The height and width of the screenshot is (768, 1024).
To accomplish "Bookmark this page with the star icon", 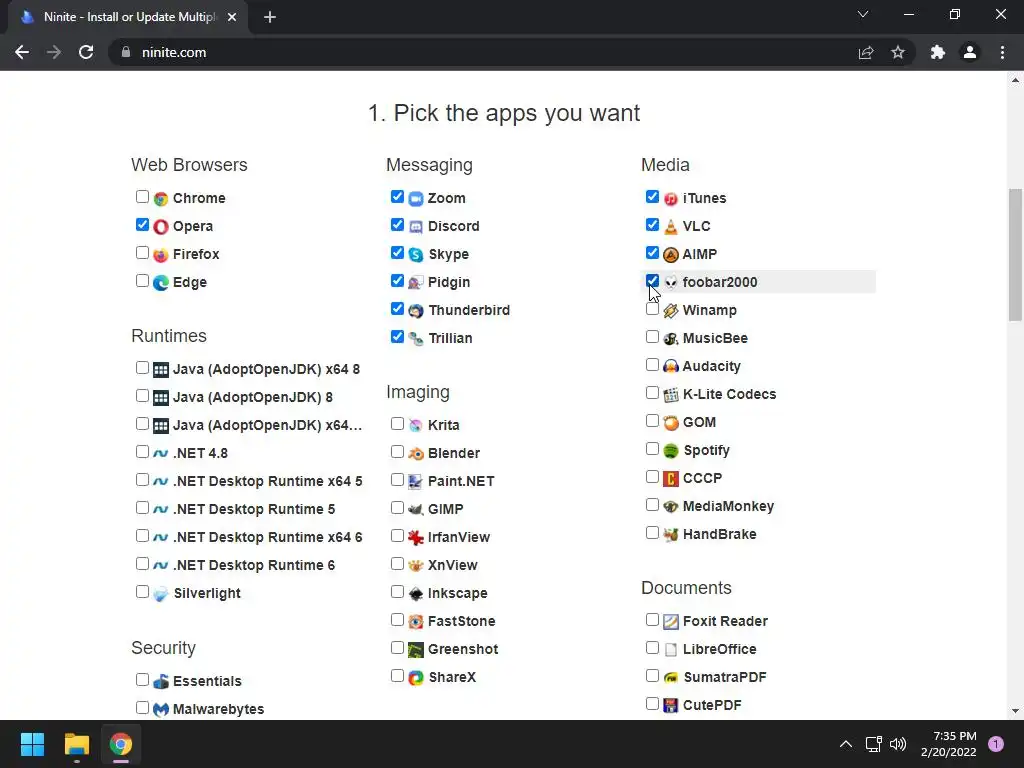I will click(x=898, y=52).
